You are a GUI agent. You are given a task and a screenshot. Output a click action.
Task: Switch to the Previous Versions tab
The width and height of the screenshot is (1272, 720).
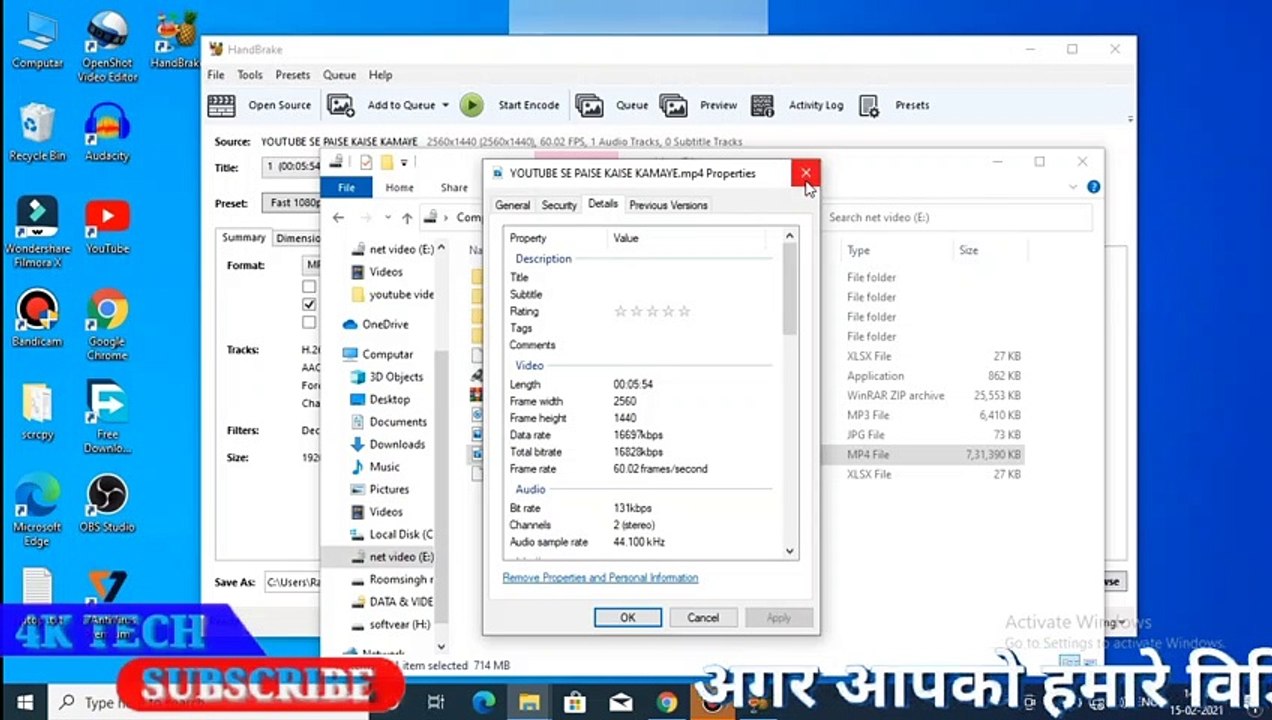(668, 205)
